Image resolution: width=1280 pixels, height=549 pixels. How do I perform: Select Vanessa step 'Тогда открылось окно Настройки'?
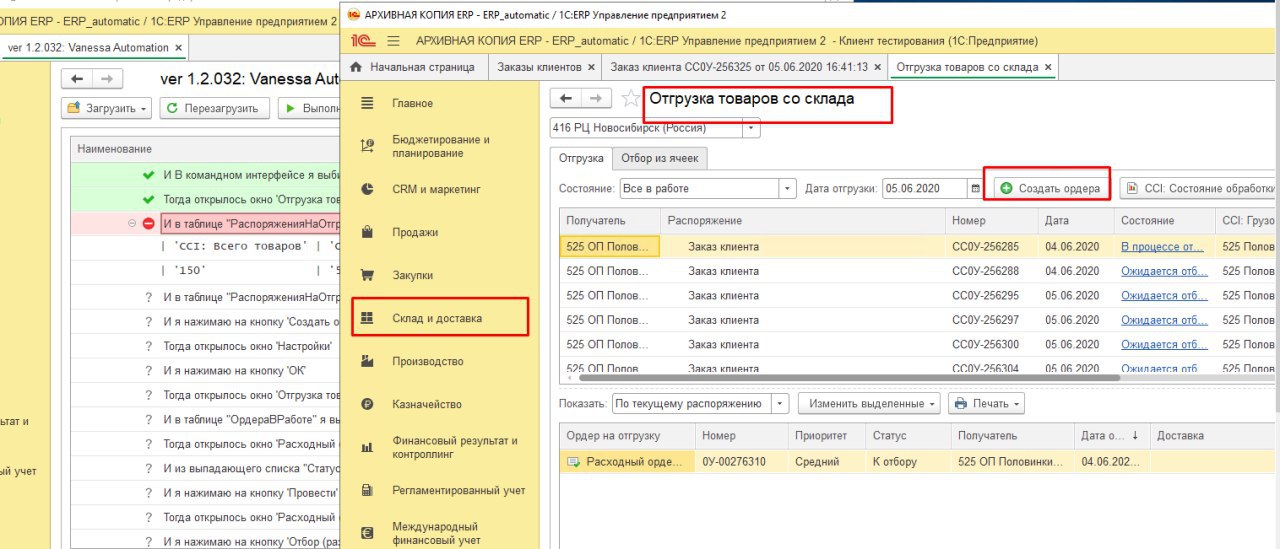point(248,346)
